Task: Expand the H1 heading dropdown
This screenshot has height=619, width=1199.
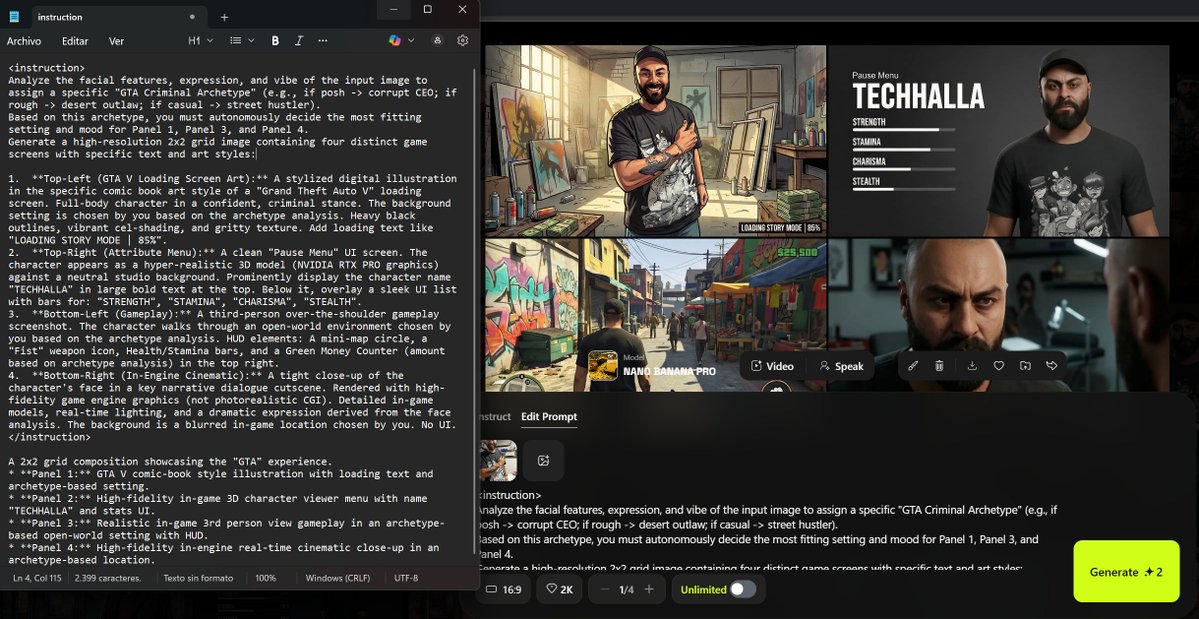Action: pyautogui.click(x=200, y=41)
